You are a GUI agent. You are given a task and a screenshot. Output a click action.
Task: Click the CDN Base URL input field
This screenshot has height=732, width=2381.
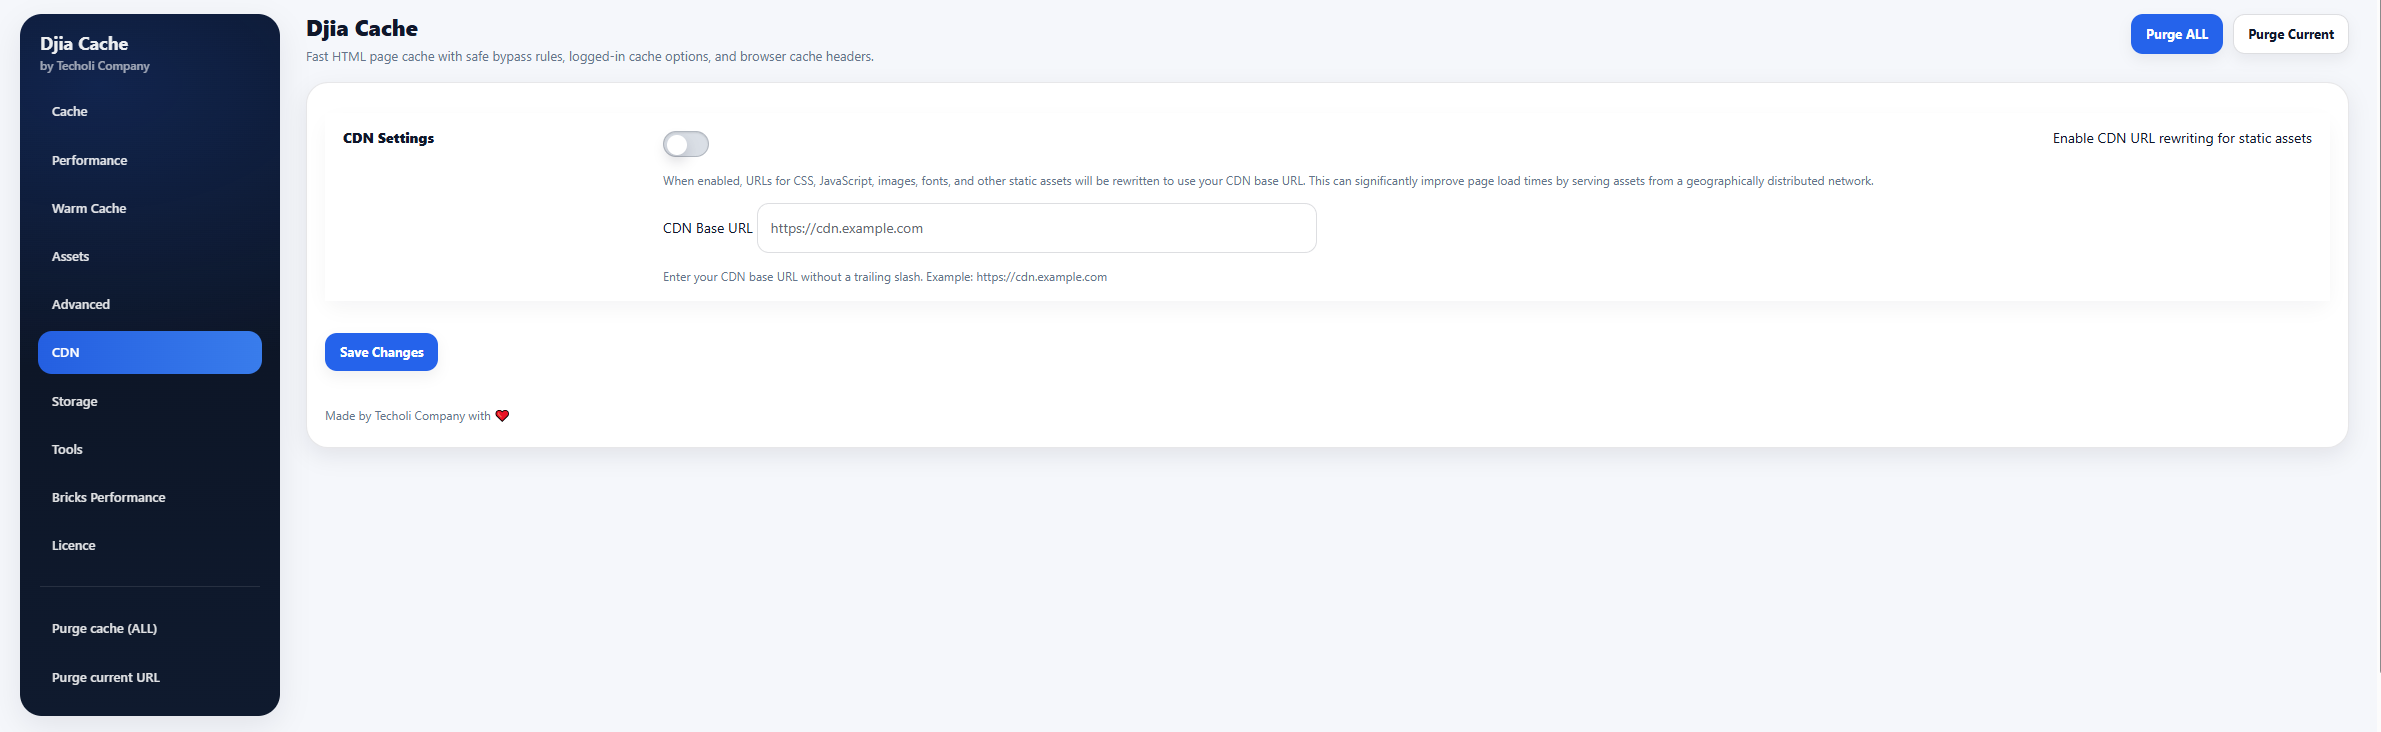click(1036, 228)
